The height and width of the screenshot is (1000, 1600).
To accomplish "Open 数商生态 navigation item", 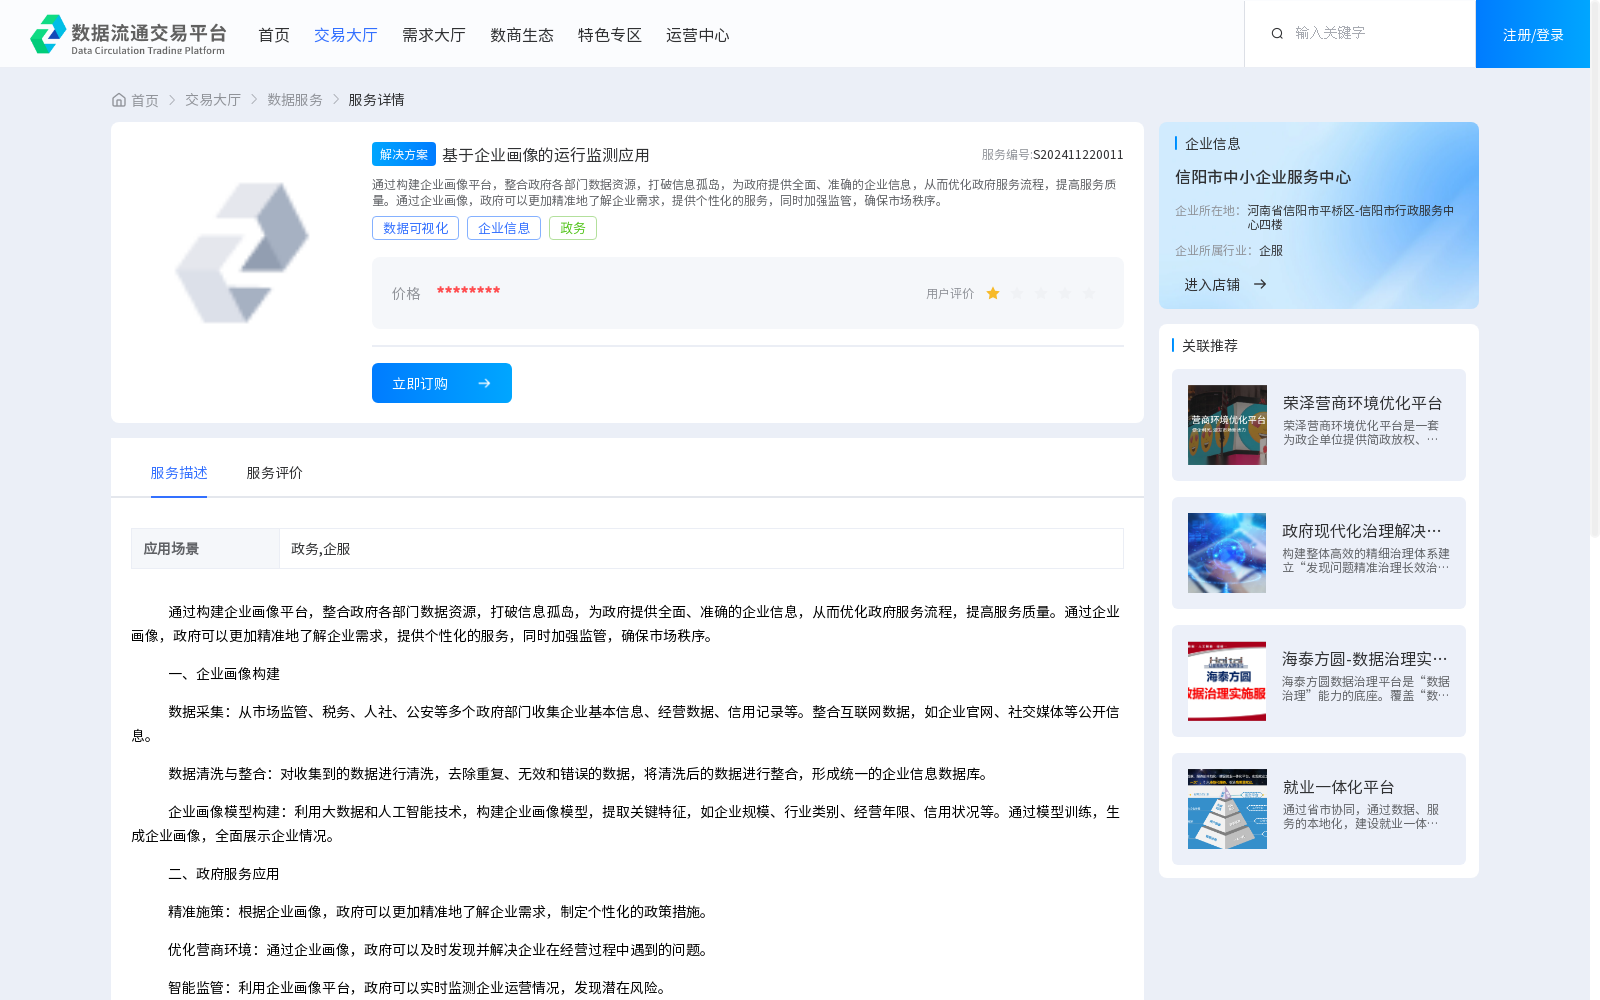I will pos(522,35).
